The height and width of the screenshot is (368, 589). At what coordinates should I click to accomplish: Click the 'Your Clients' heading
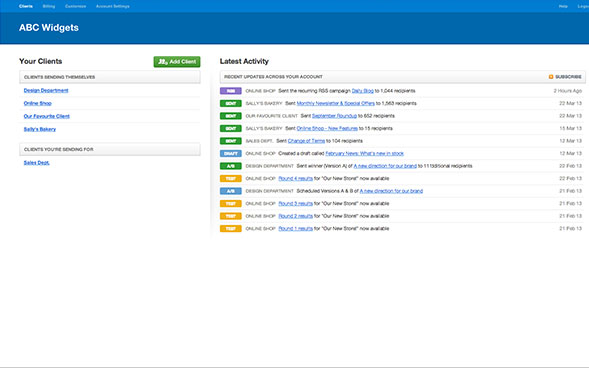coord(41,61)
